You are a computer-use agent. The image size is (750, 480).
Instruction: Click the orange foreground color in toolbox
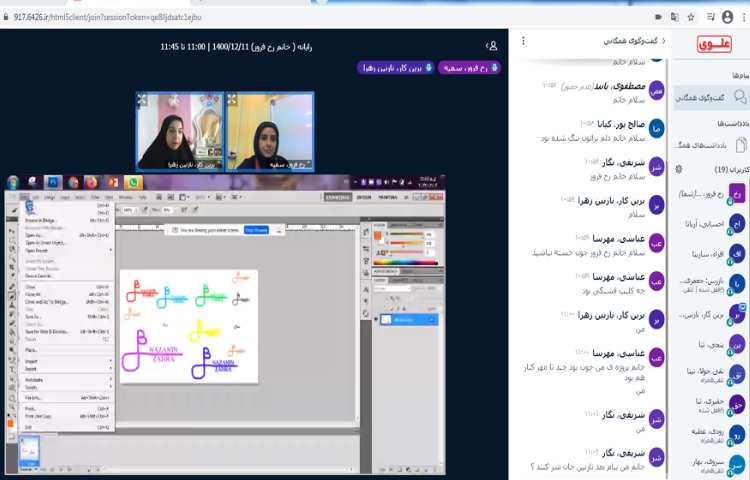tap(11, 424)
